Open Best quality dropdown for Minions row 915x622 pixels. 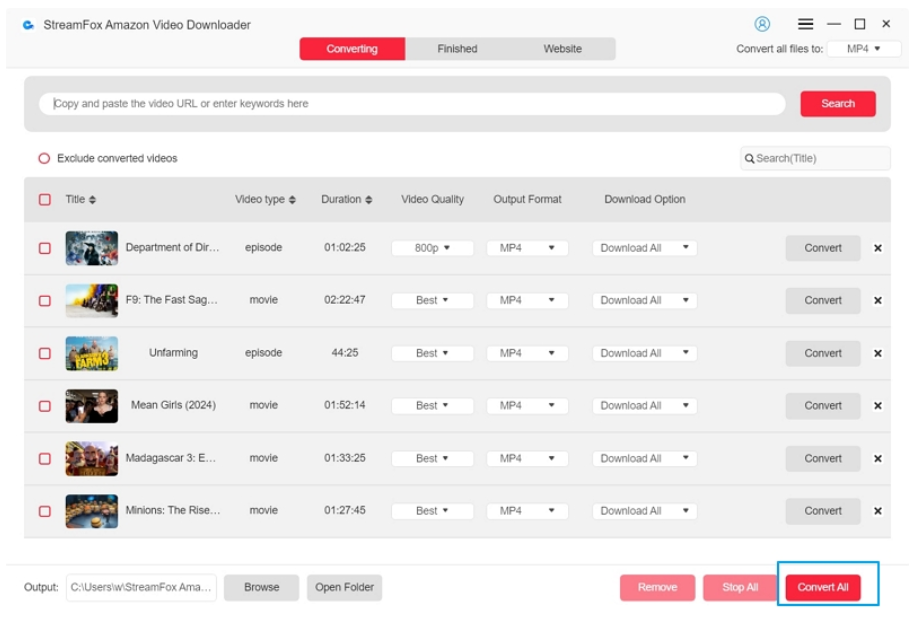pos(432,511)
